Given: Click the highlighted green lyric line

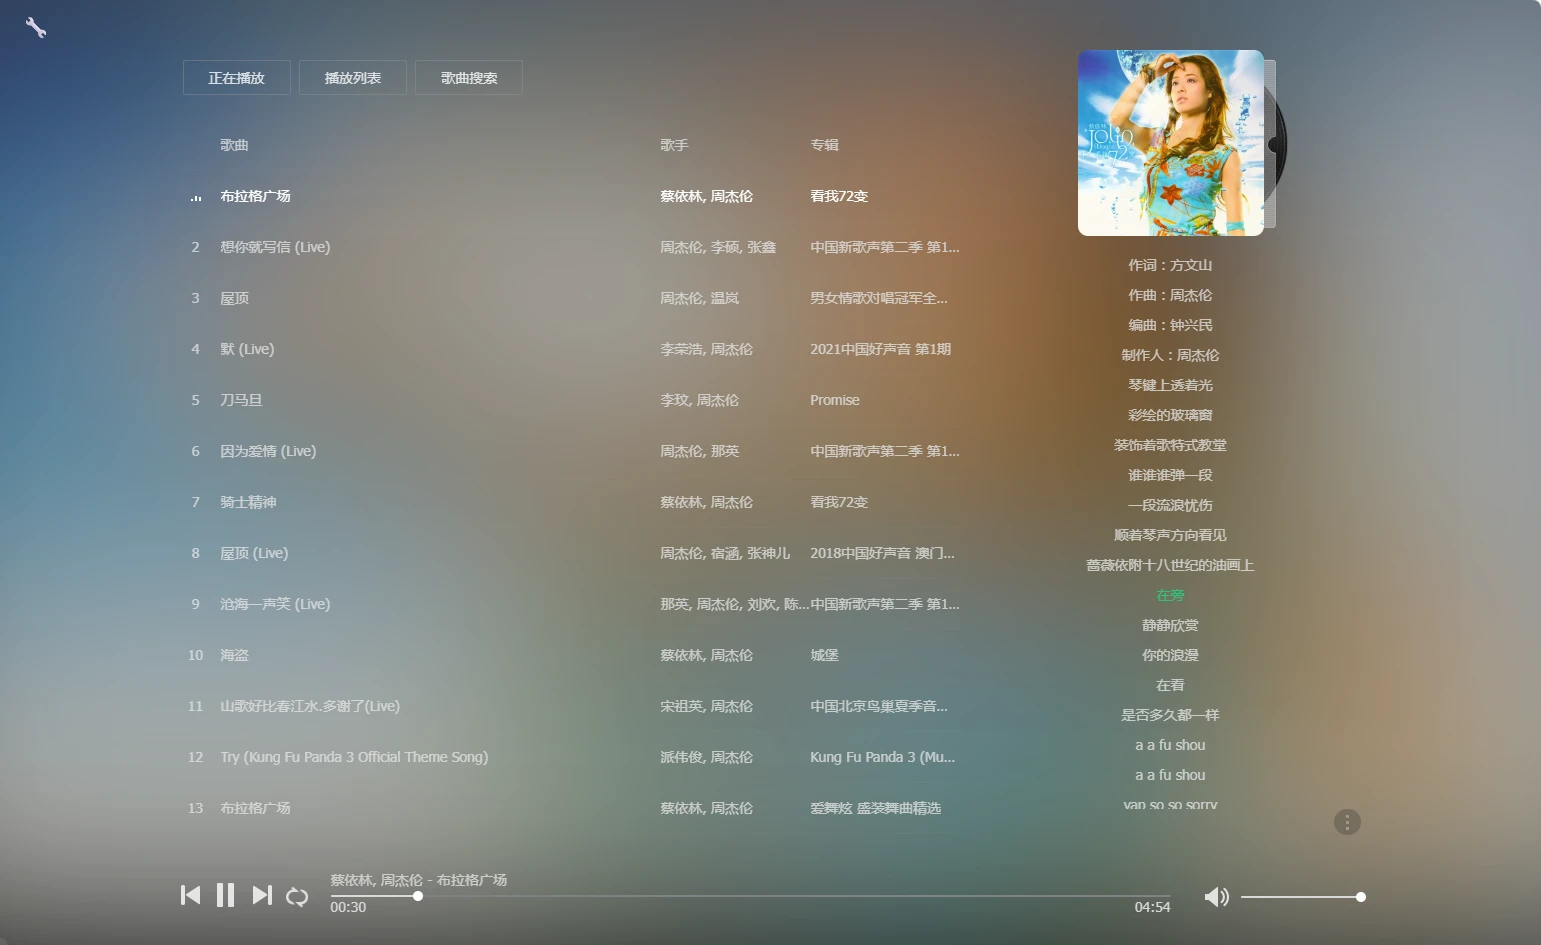Looking at the screenshot, I should click(1170, 595).
